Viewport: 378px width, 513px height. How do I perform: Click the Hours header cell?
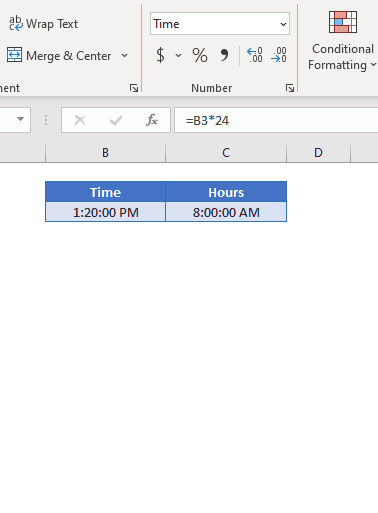coord(226,192)
